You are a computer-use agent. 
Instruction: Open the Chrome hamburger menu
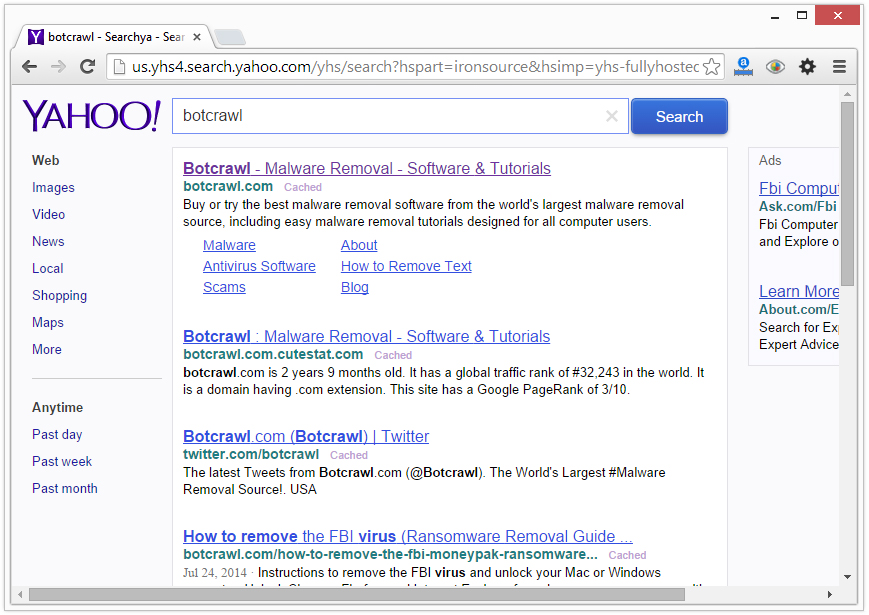point(839,67)
